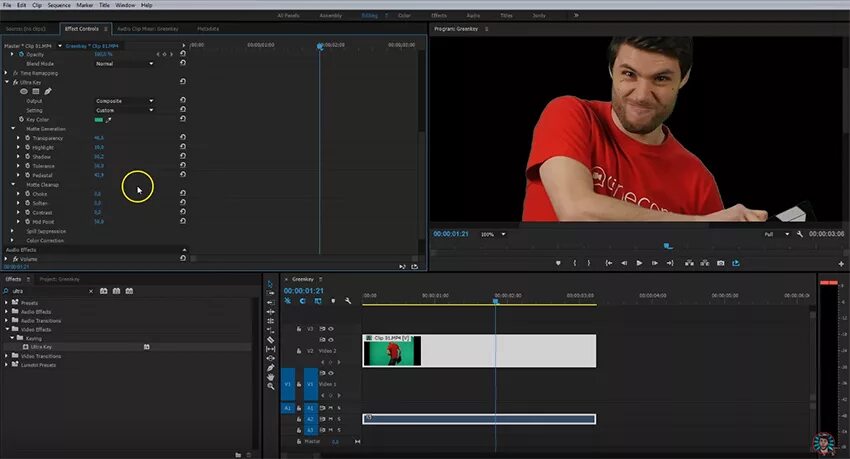Toggle Transparency animation stopwatch

point(27,138)
